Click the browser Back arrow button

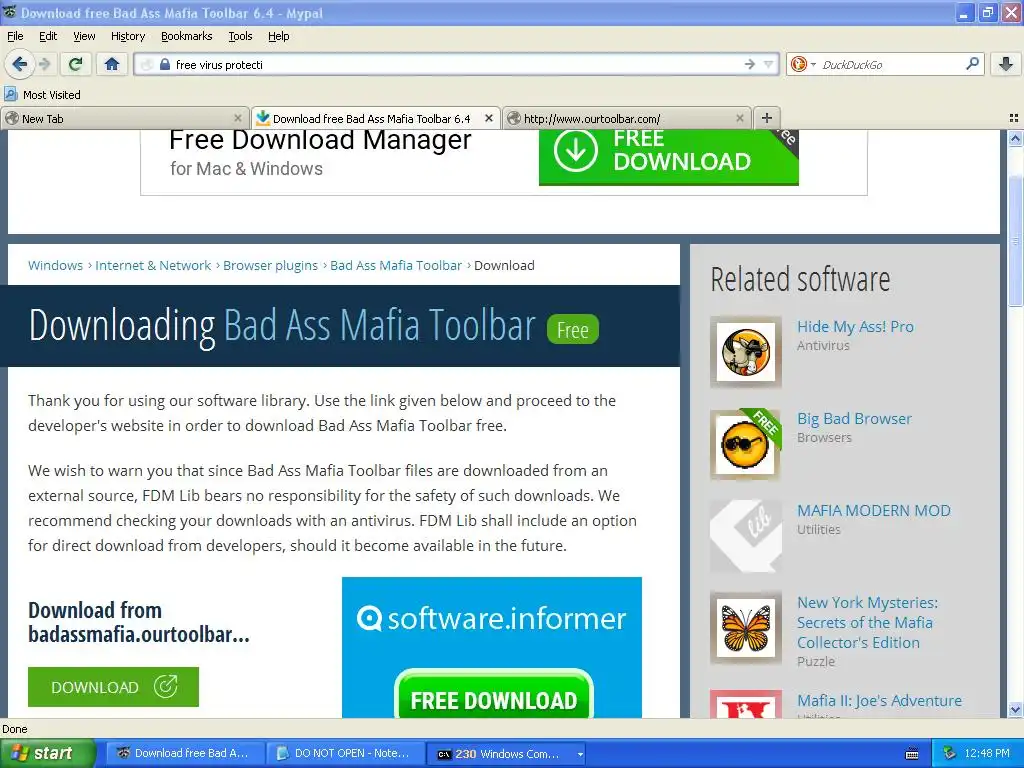pos(20,64)
